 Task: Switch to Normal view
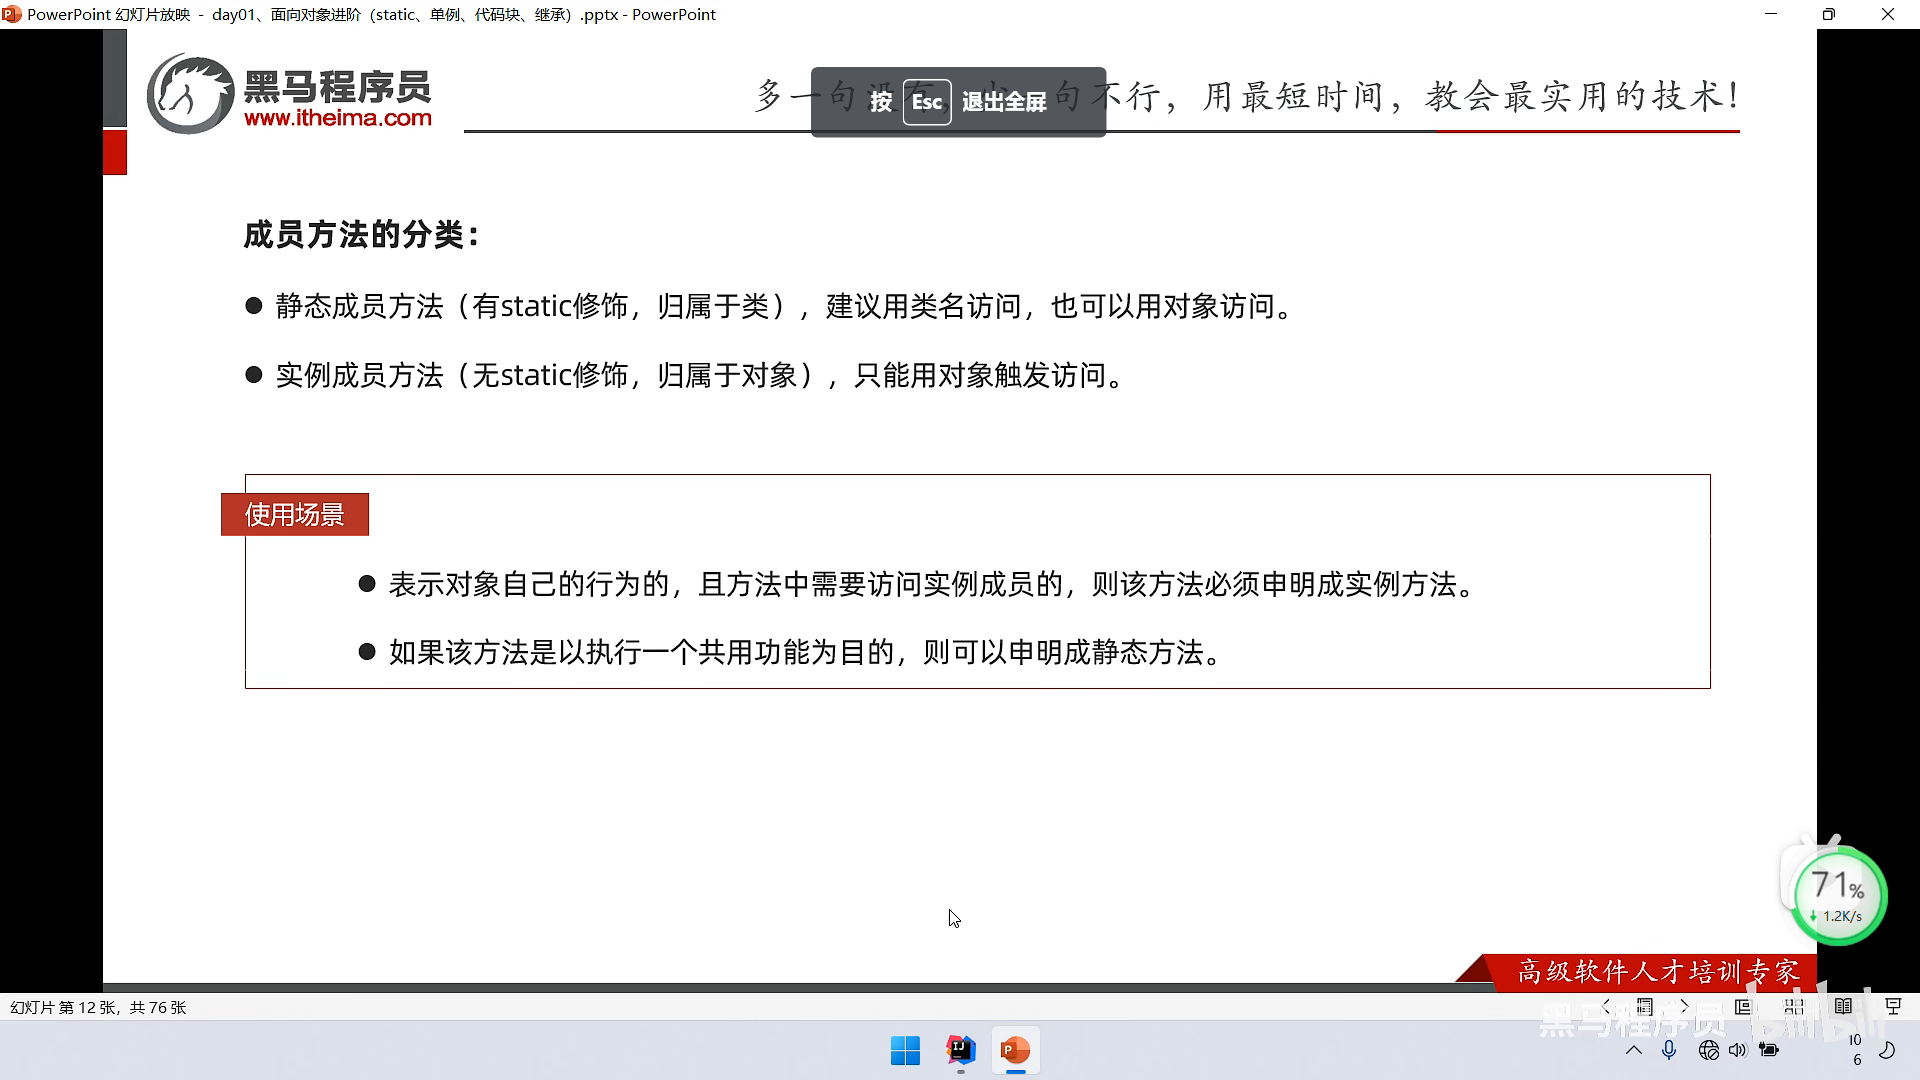1743,1007
